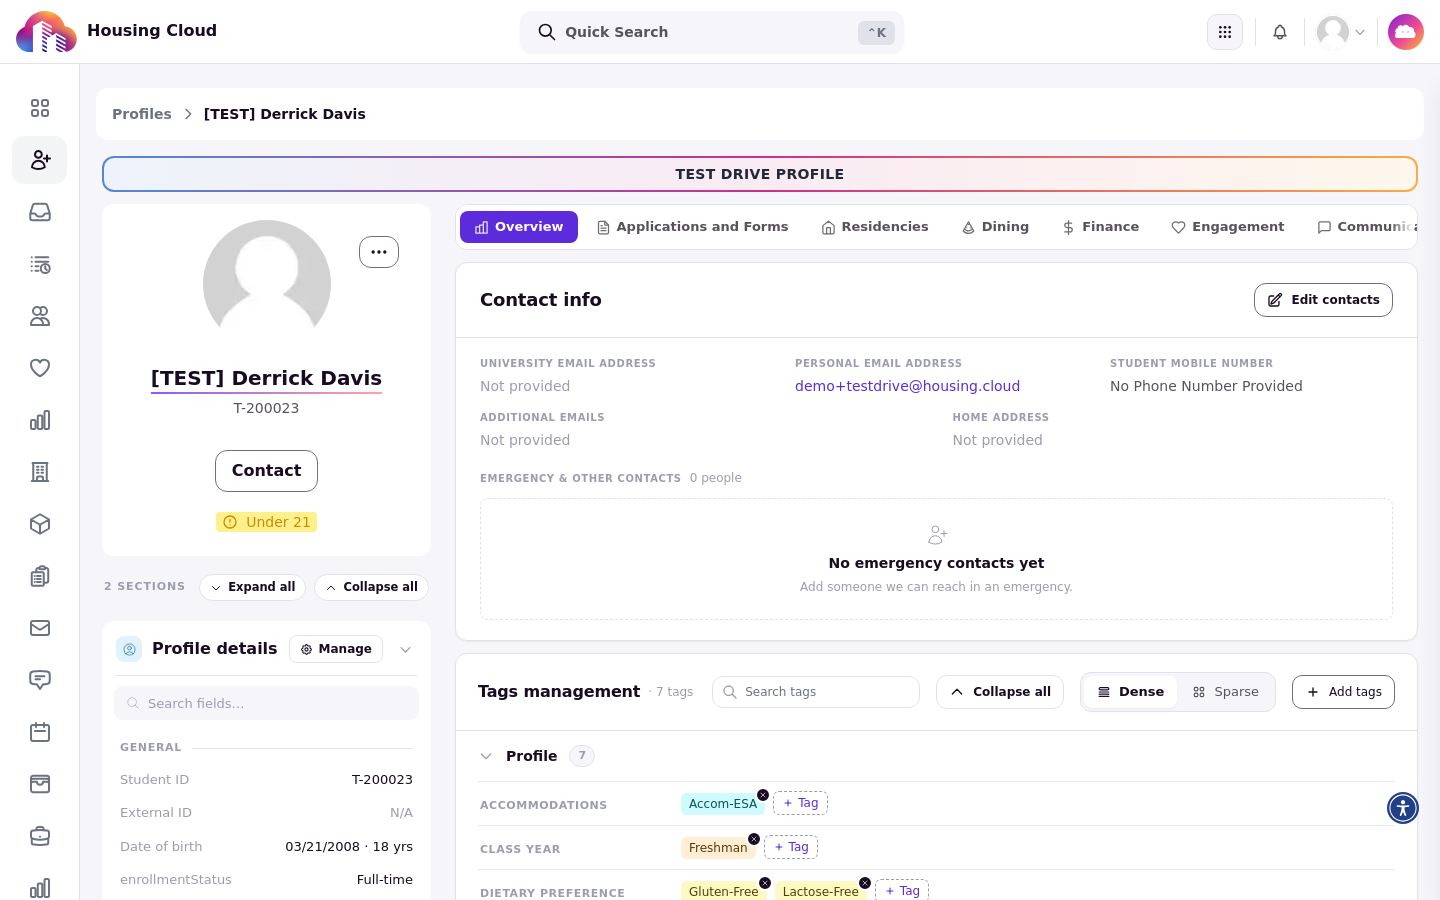The height and width of the screenshot is (900, 1440).
Task: Remove the Gluten-Free tag
Action: (x=765, y=883)
